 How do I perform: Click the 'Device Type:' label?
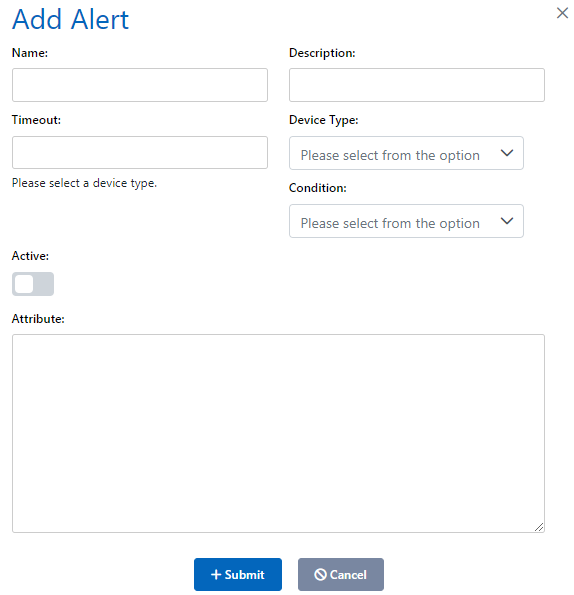point(324,120)
